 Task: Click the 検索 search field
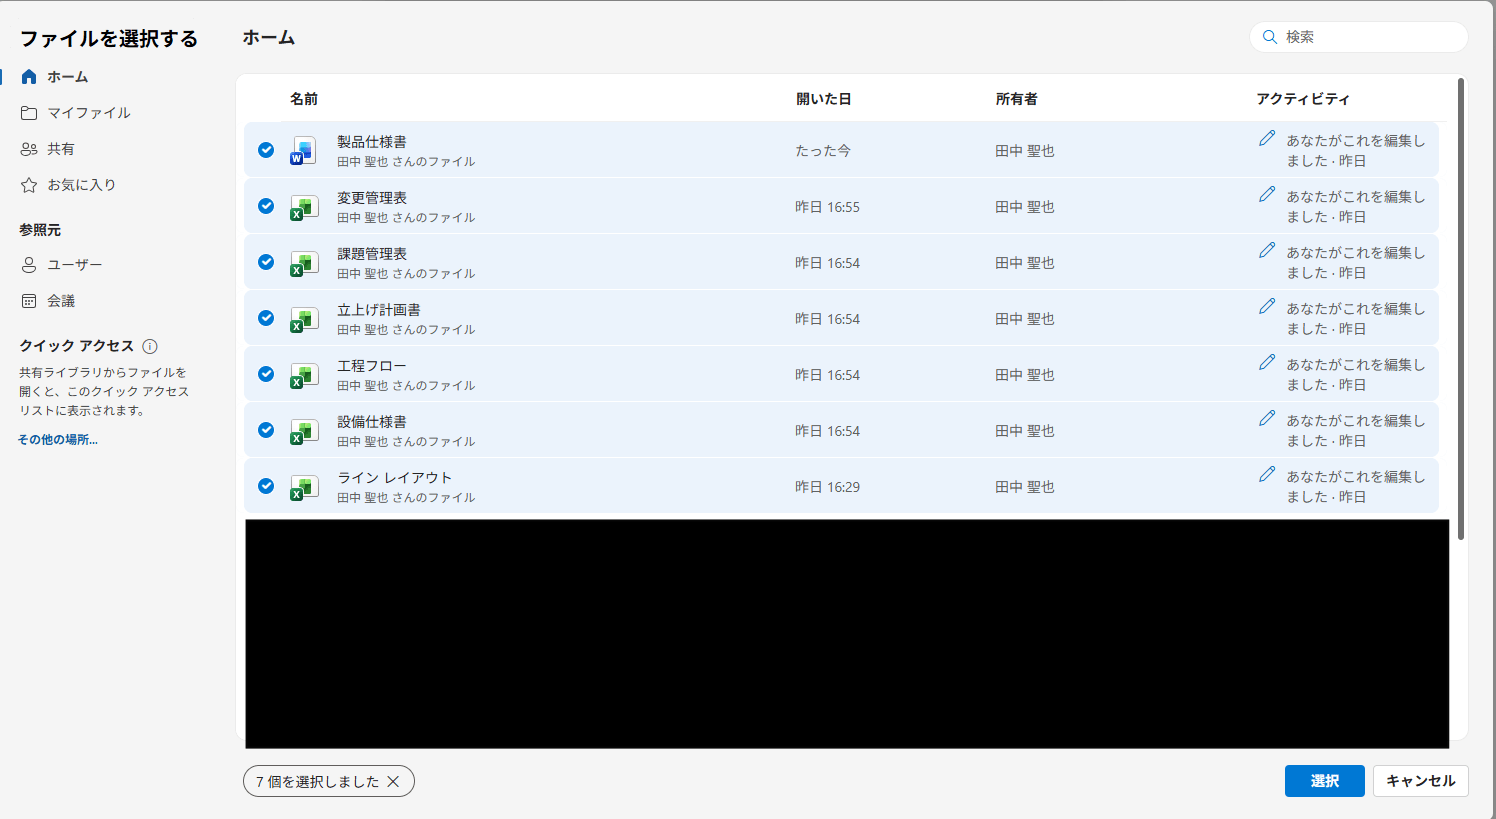tap(1358, 37)
